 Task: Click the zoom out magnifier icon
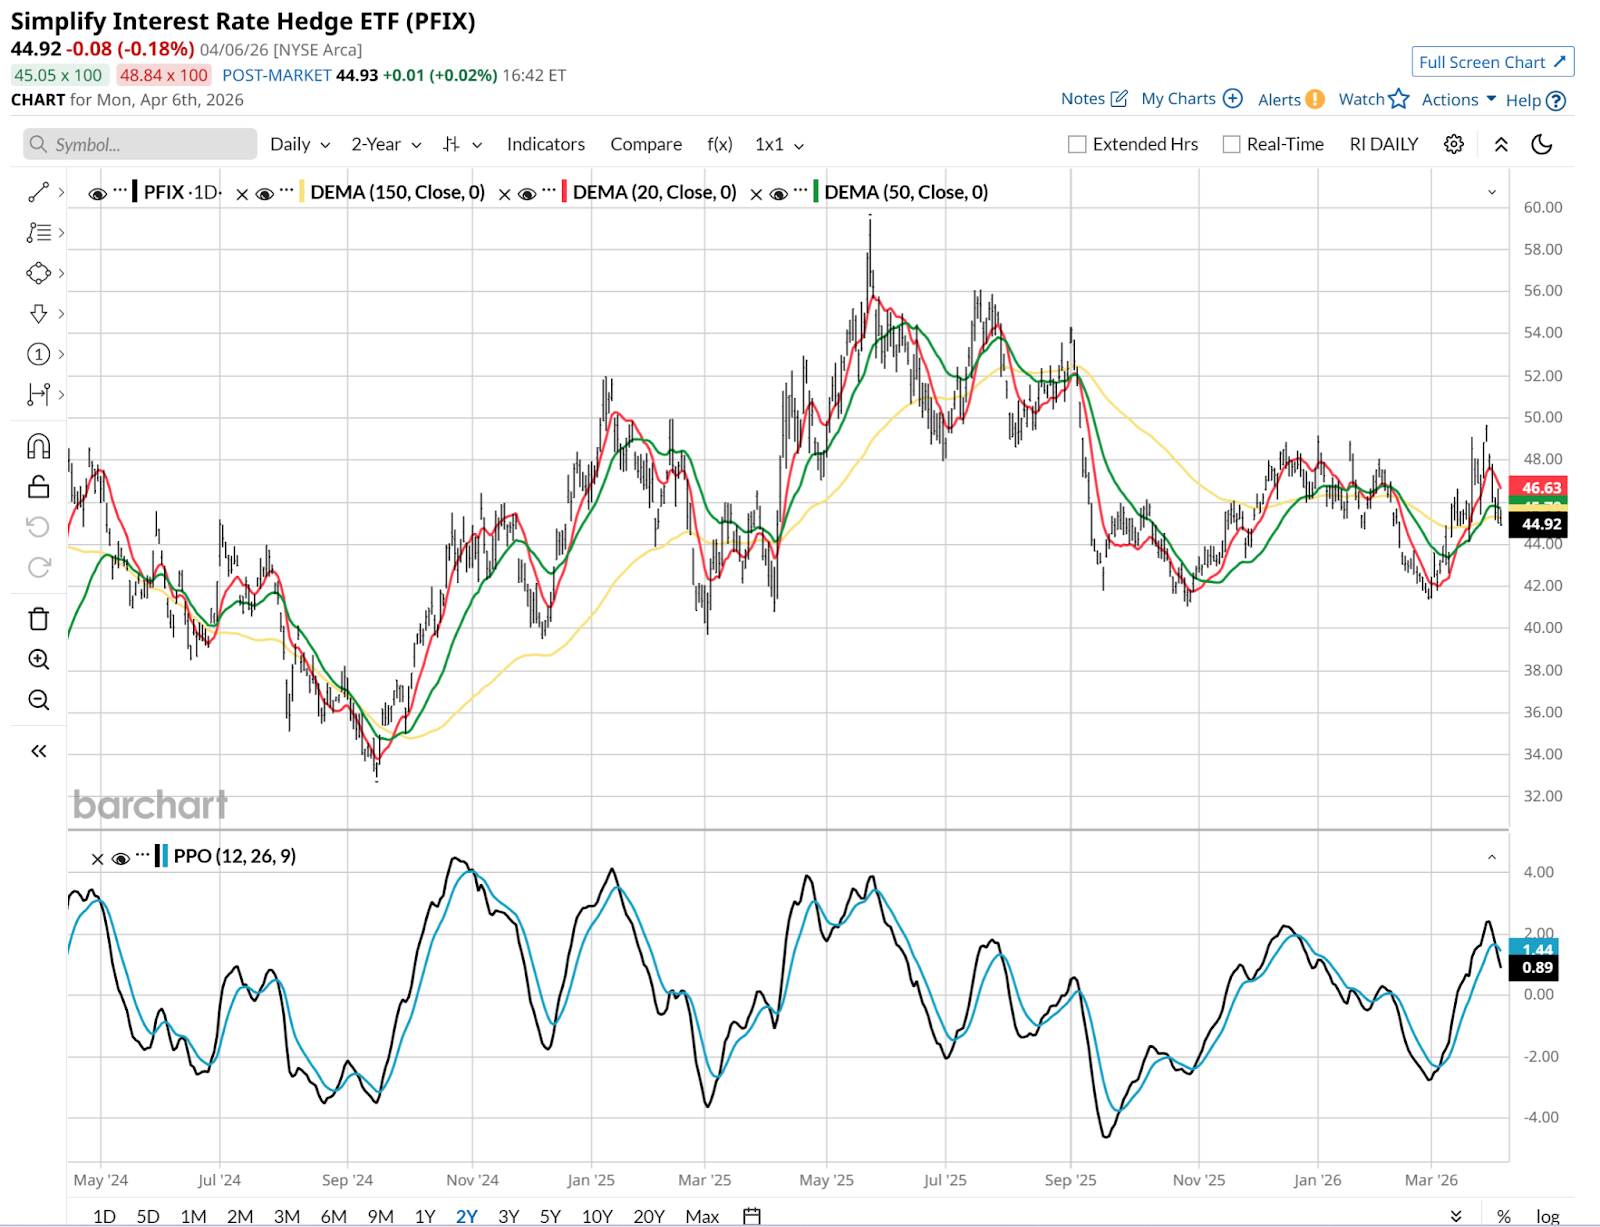click(x=38, y=700)
